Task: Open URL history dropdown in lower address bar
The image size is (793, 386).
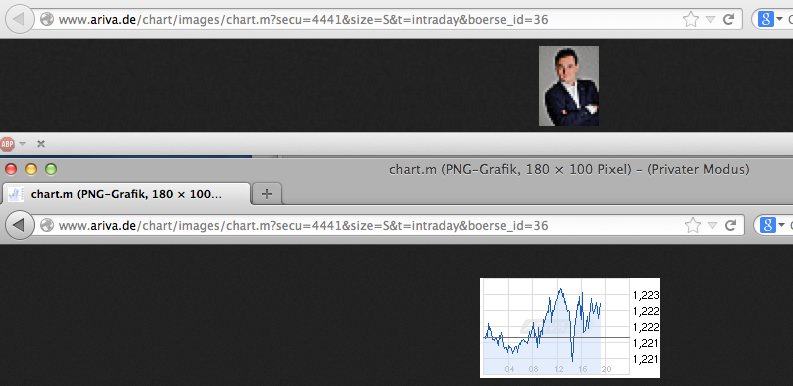Action: pyautogui.click(x=713, y=225)
